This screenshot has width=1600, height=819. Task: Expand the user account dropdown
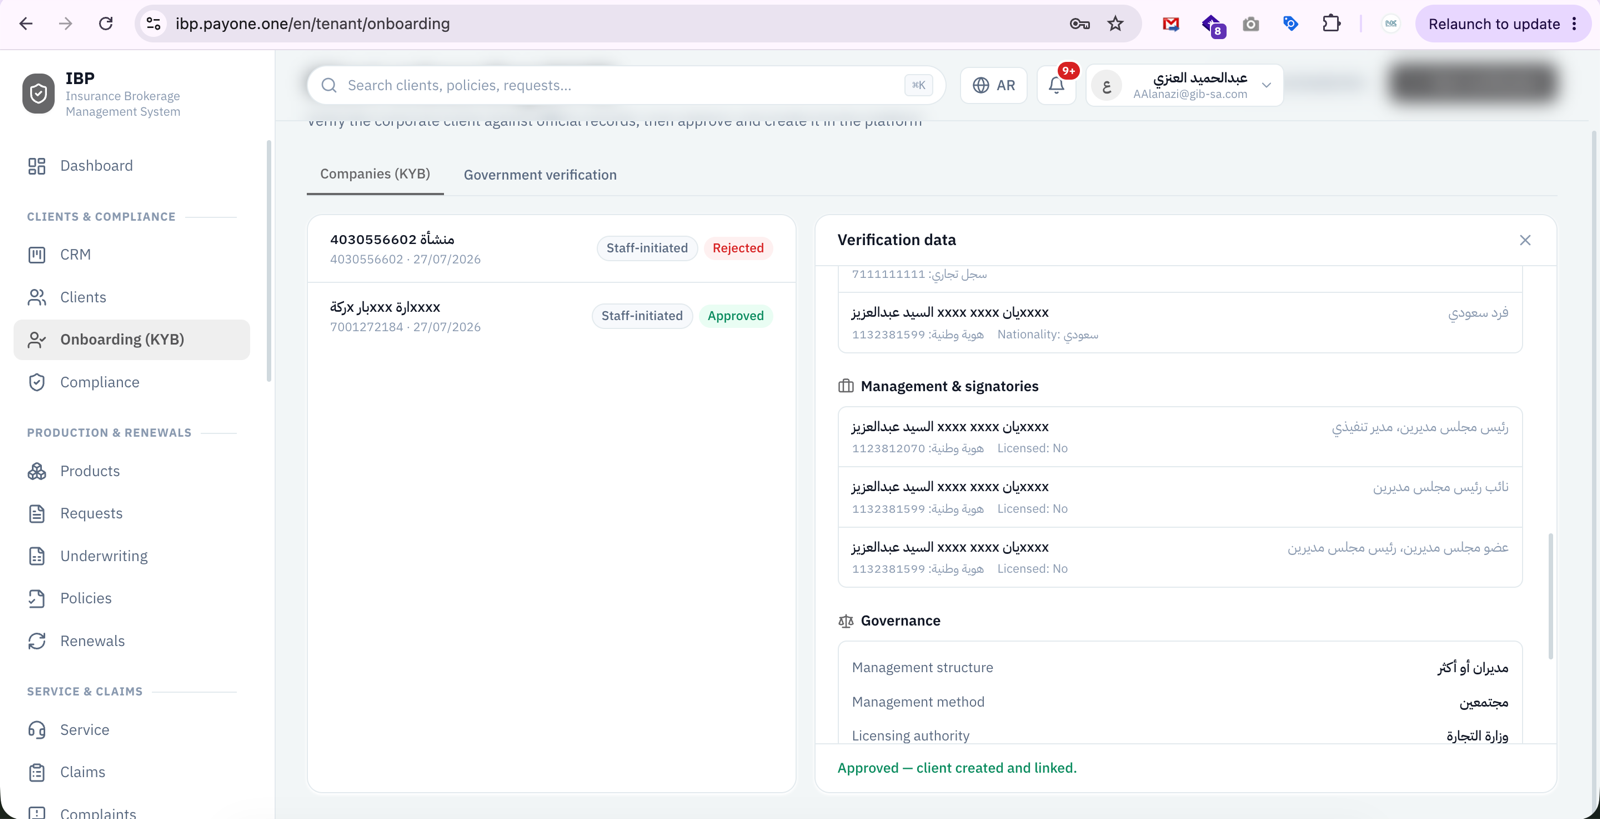point(1185,86)
